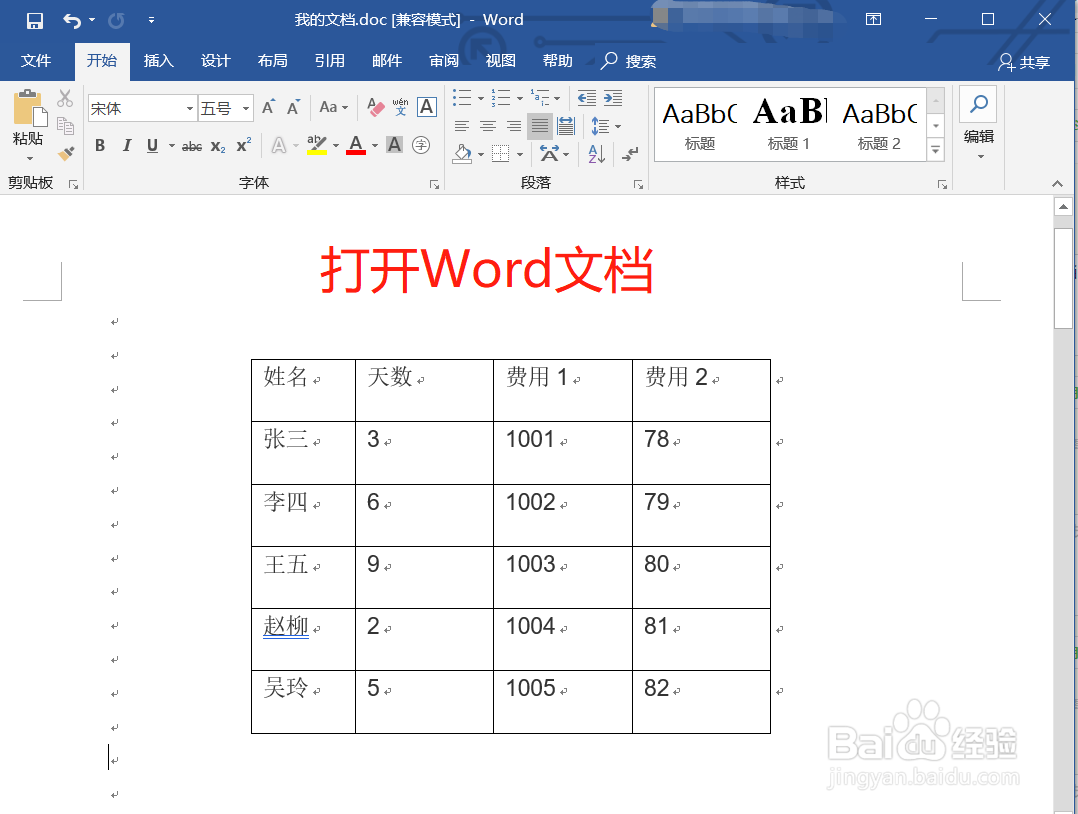
Task: Switch to the 插入 ribbon tab
Action: 158,60
